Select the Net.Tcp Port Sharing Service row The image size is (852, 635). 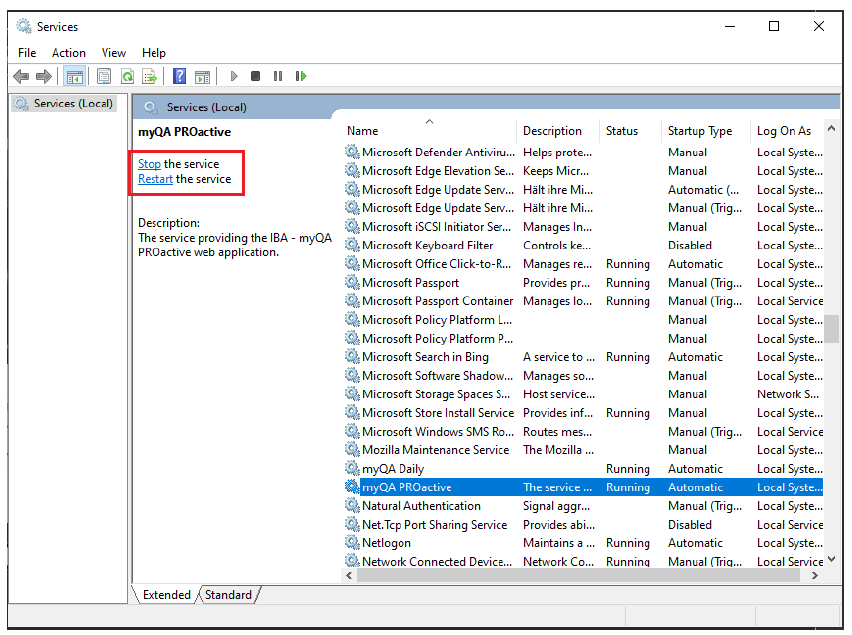click(x=584, y=524)
